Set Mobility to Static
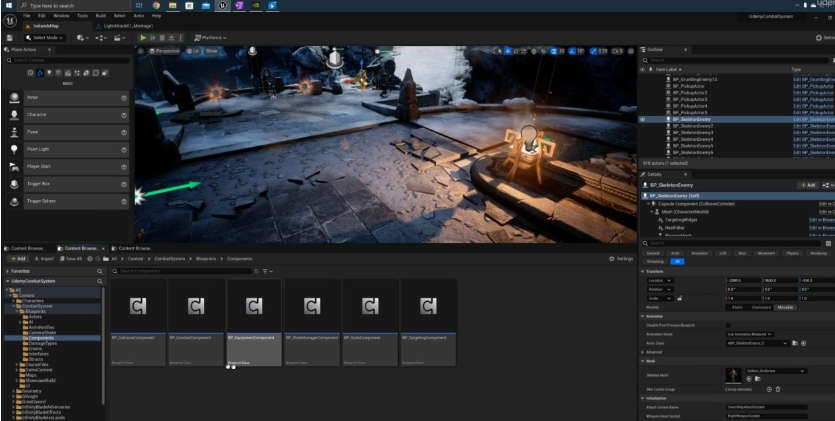Image resolution: width=835 pixels, height=421 pixels. (x=738, y=308)
